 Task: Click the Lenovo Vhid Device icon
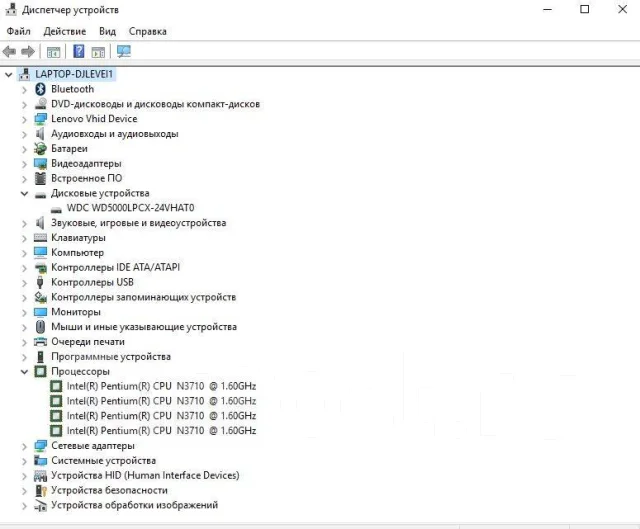pos(40,119)
